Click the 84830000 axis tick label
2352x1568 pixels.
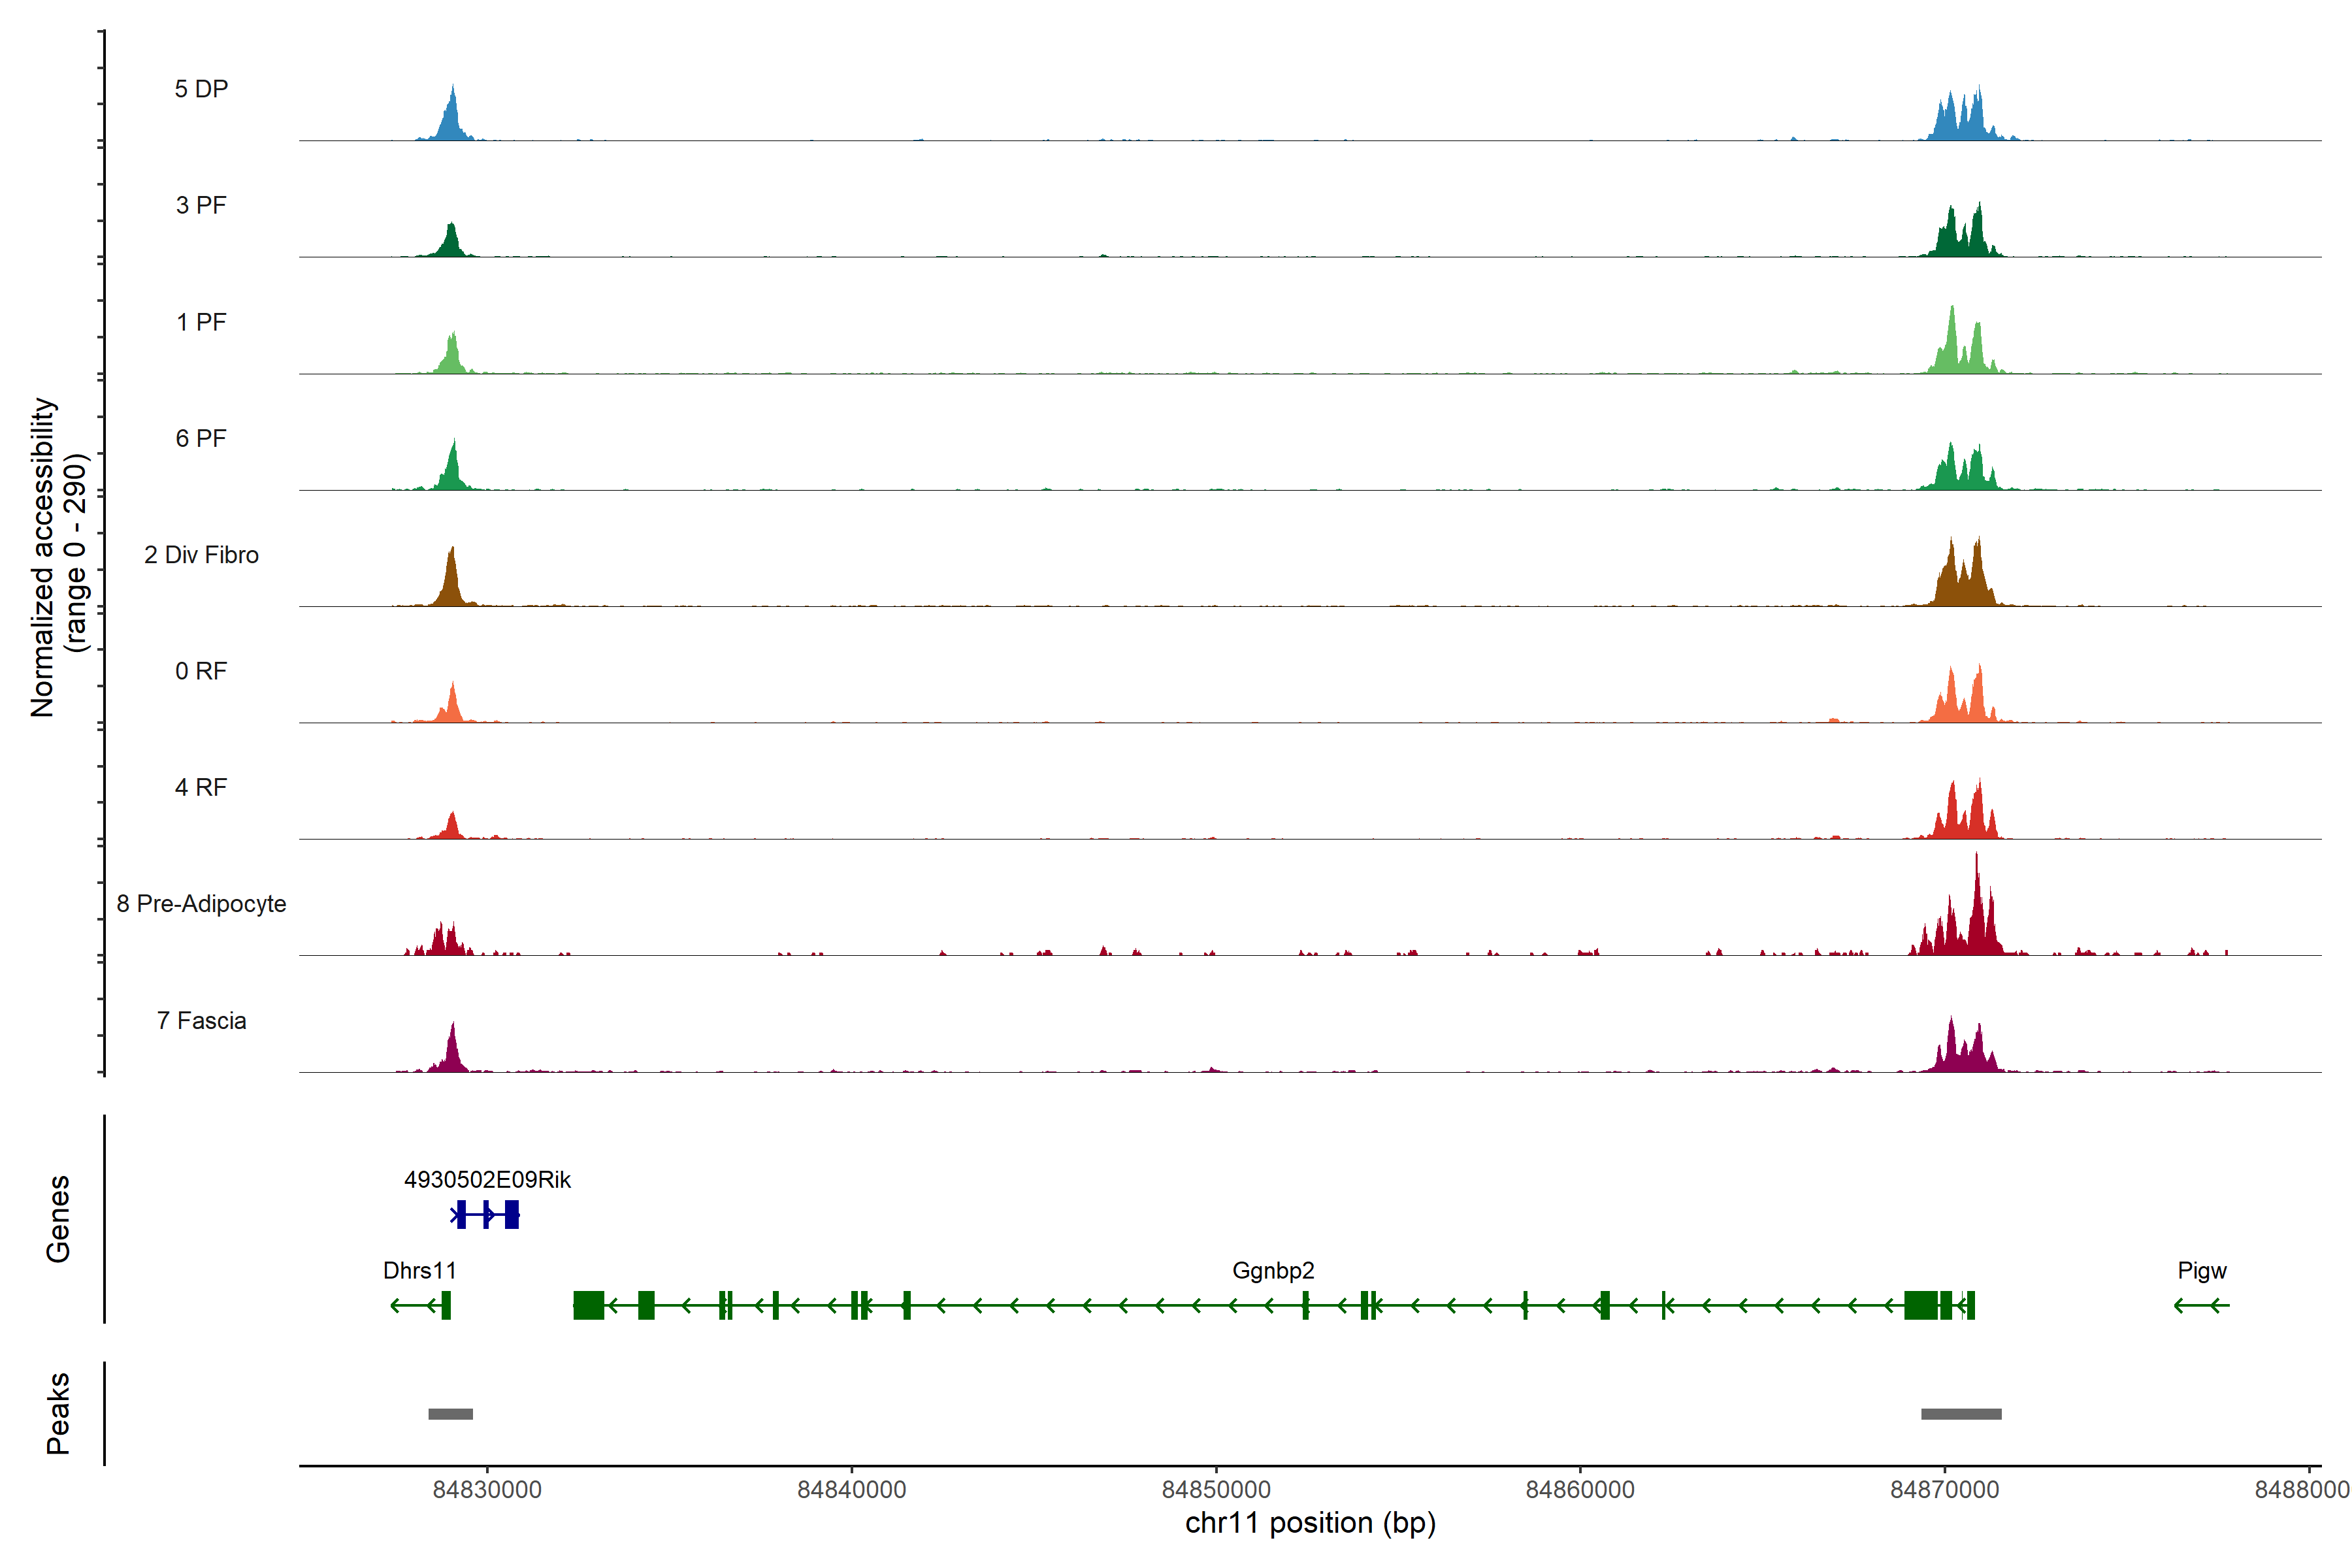point(487,1490)
